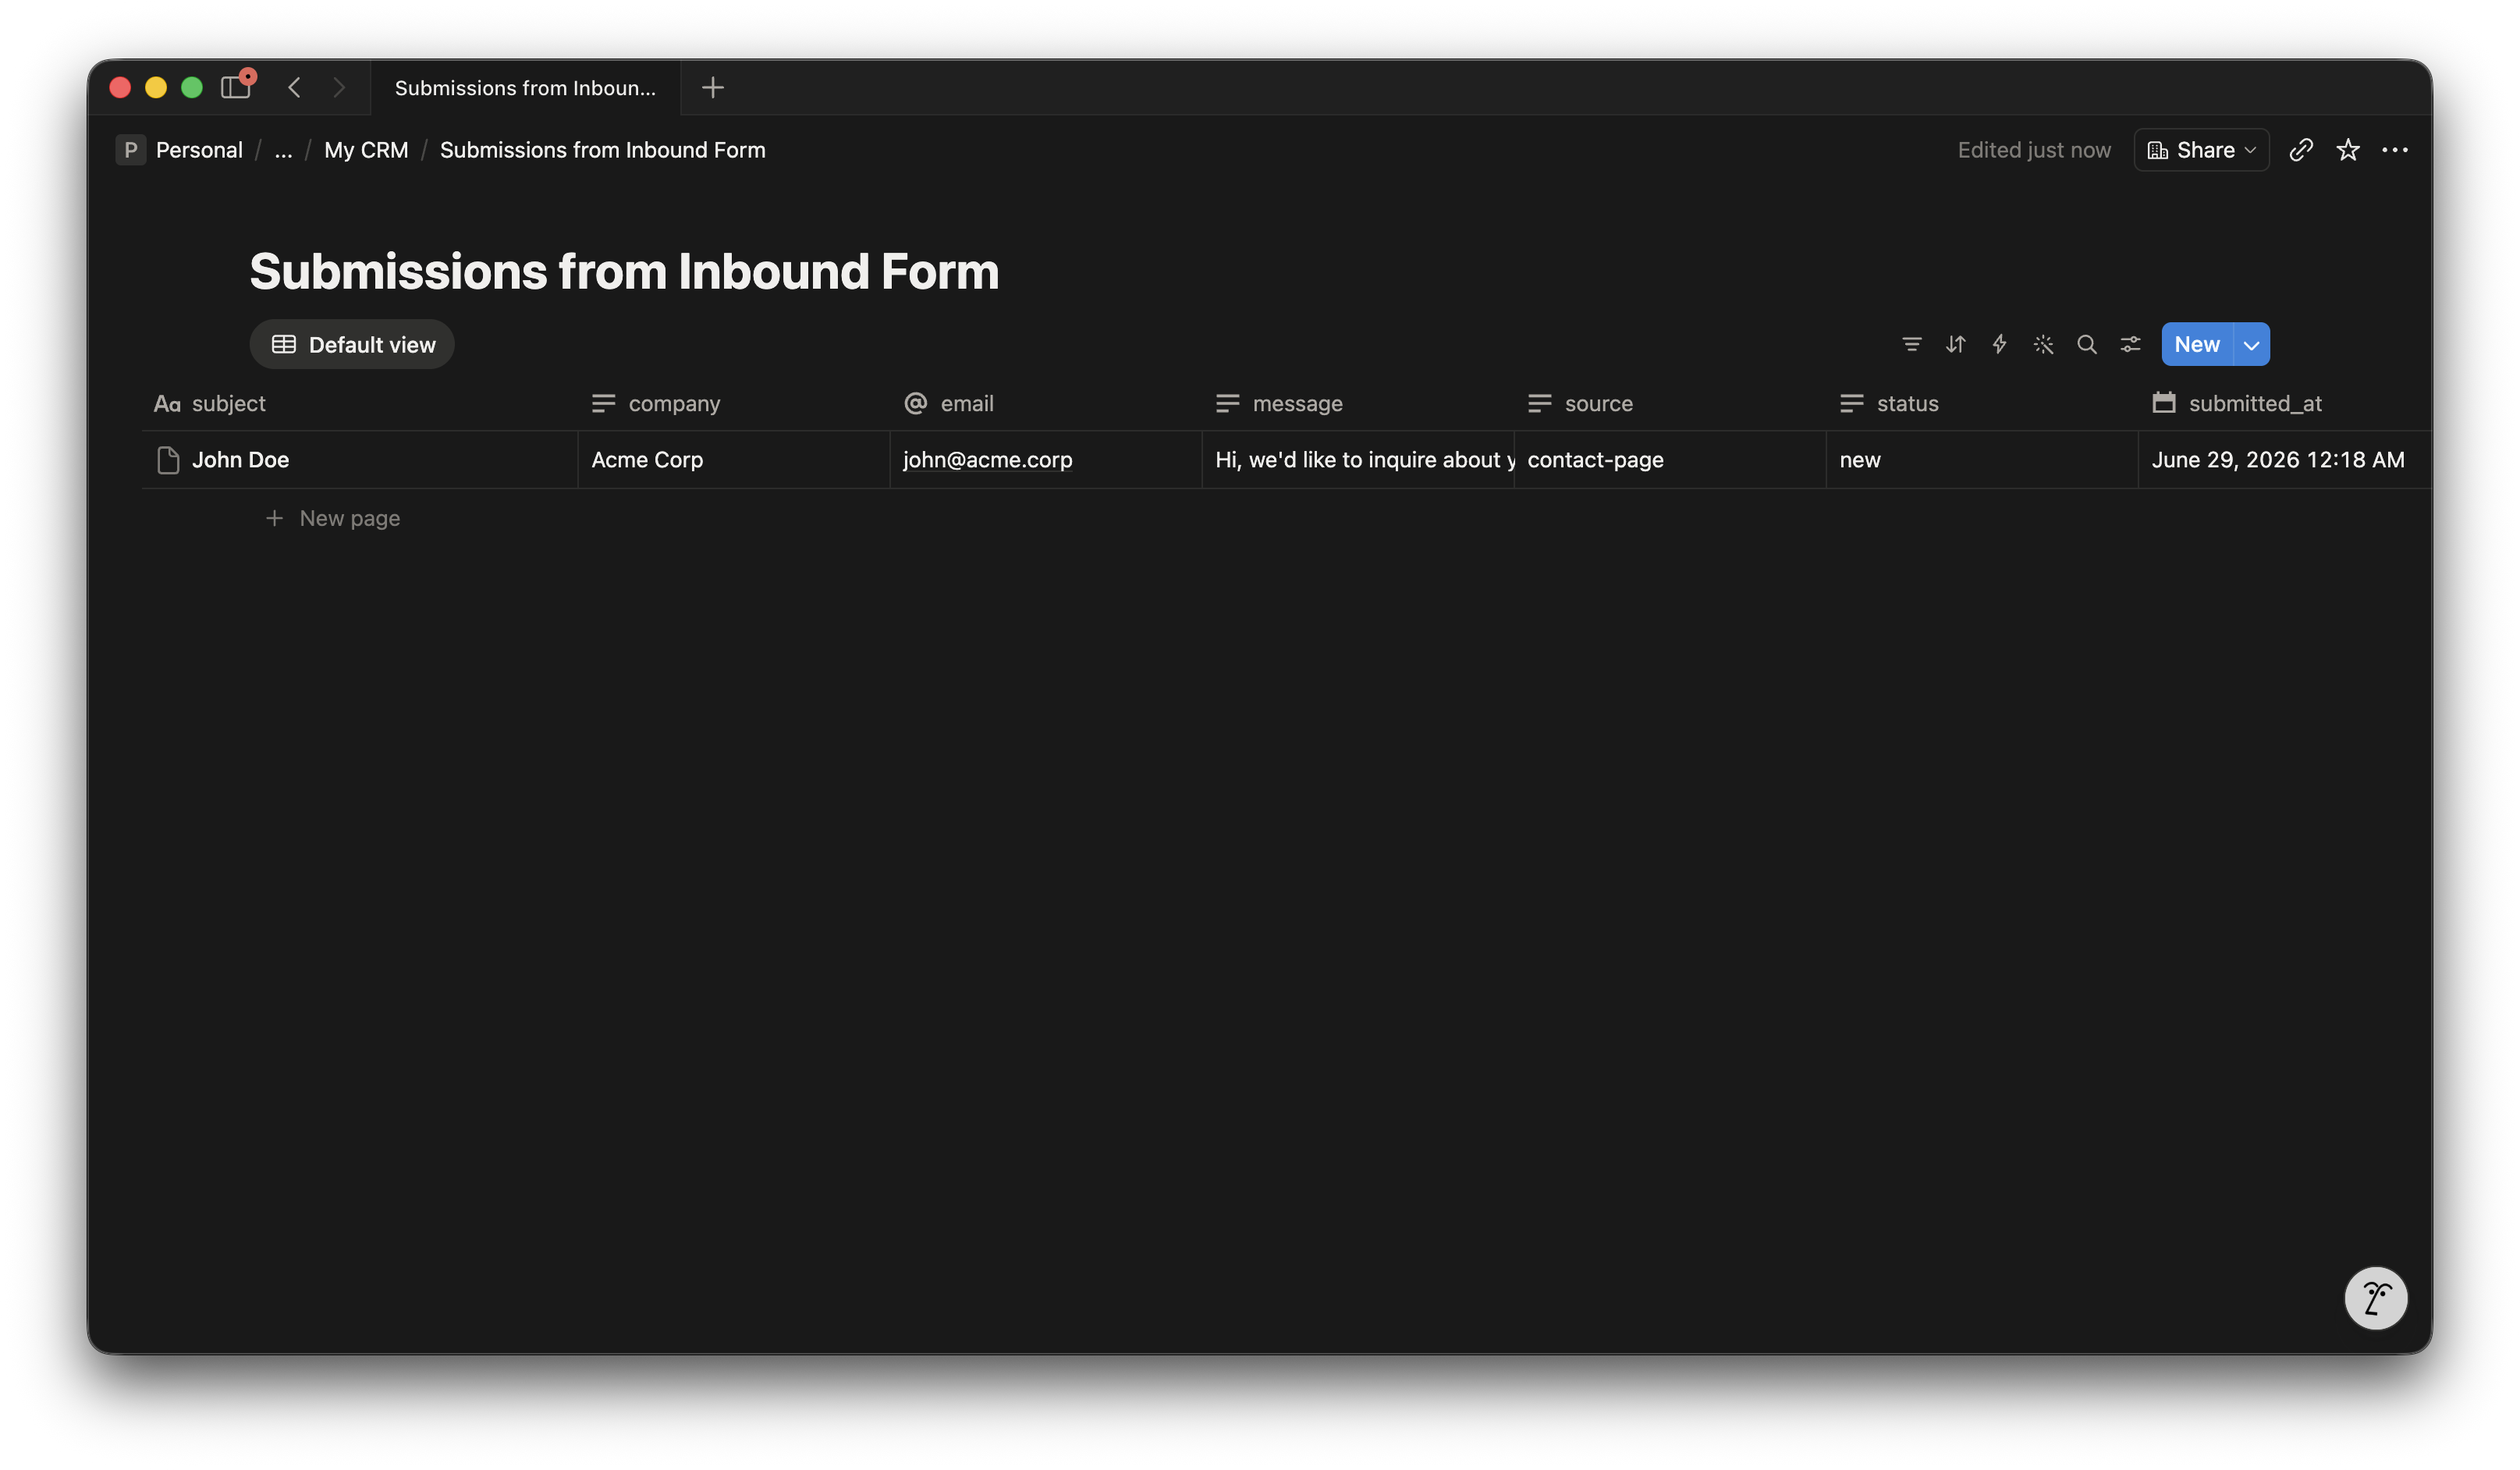Open the My CRM breadcrumb

[366, 149]
